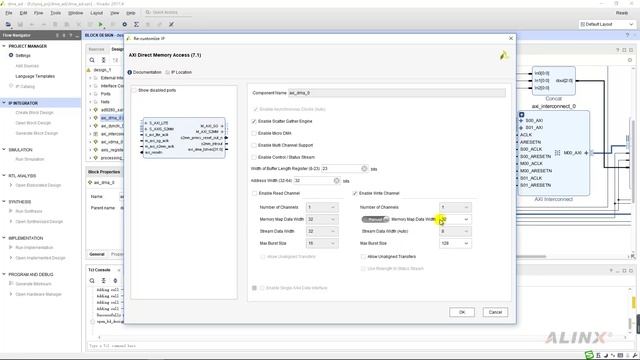Image resolution: width=640 pixels, height=360 pixels.
Task: Open the Layout menu
Action: (x=97, y=13)
